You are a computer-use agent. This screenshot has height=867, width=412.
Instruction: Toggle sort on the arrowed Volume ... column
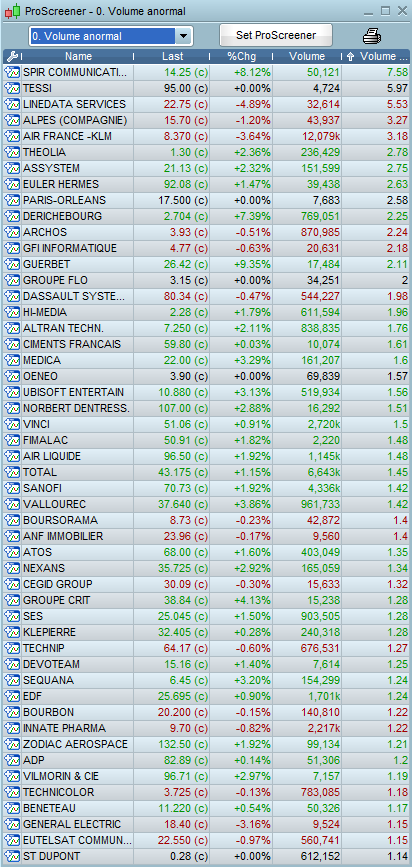pos(378,56)
